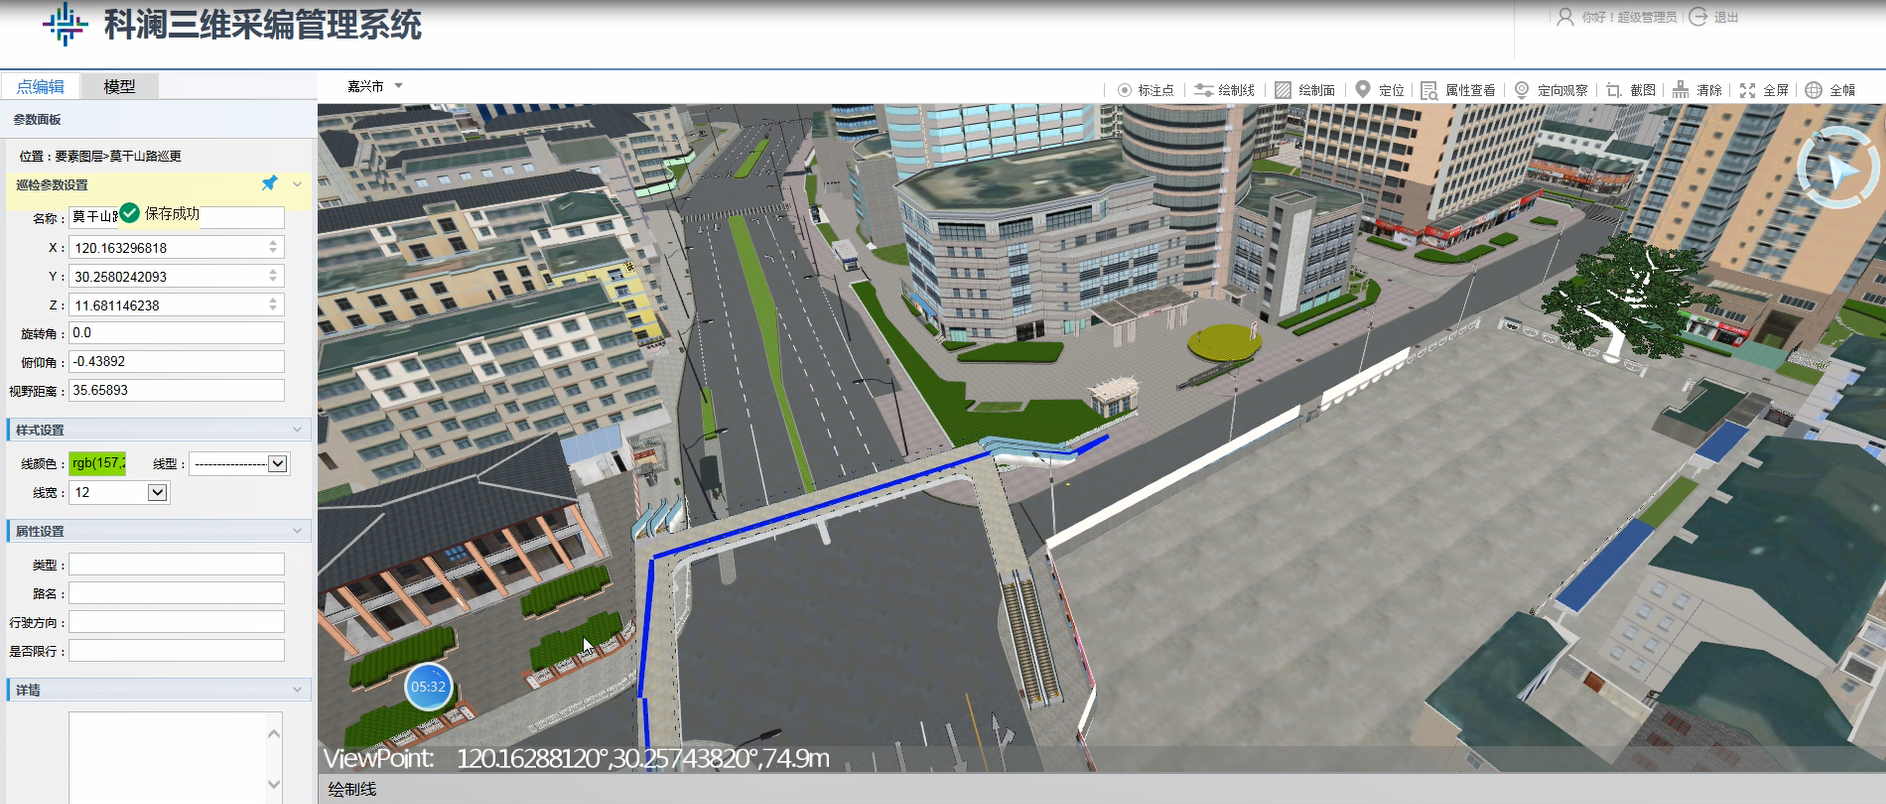The image size is (1886, 804).
Task: Click the green 线颜色 color swatch
Action: (x=97, y=463)
